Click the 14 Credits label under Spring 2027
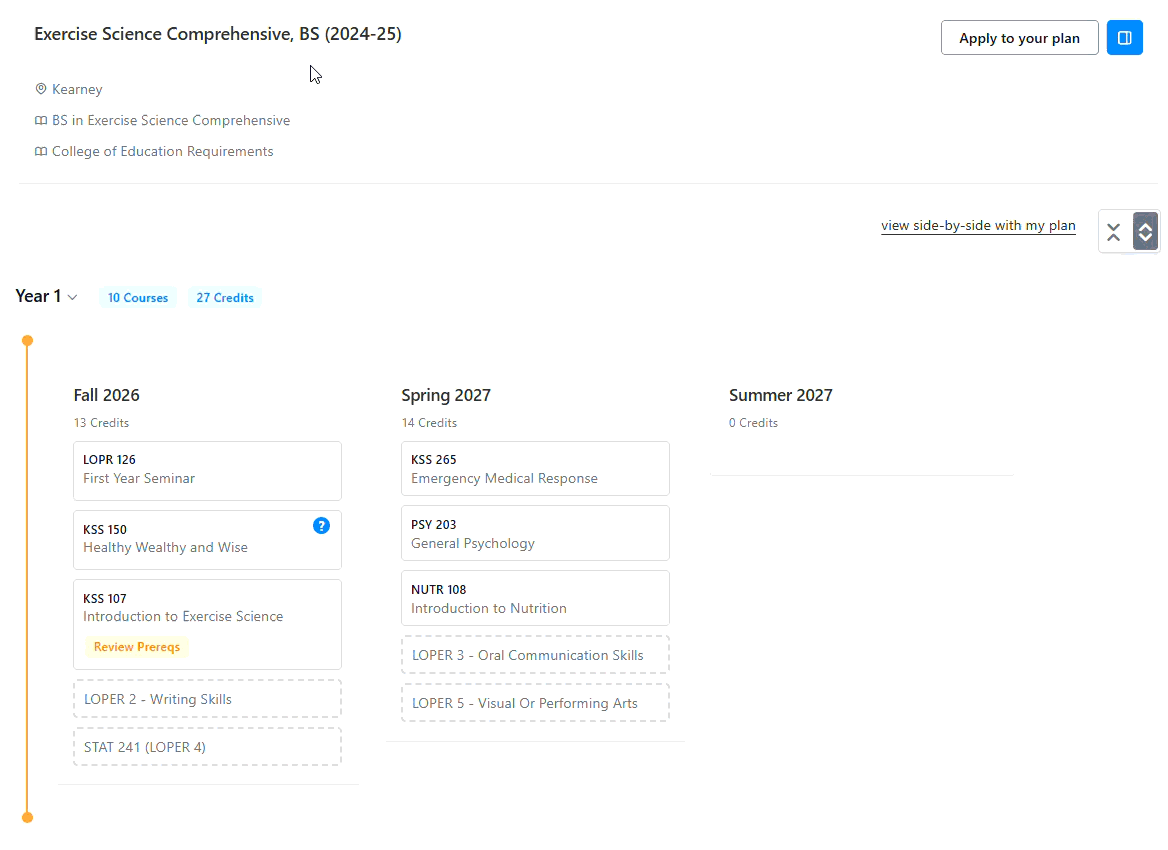This screenshot has width=1168, height=850. click(429, 422)
